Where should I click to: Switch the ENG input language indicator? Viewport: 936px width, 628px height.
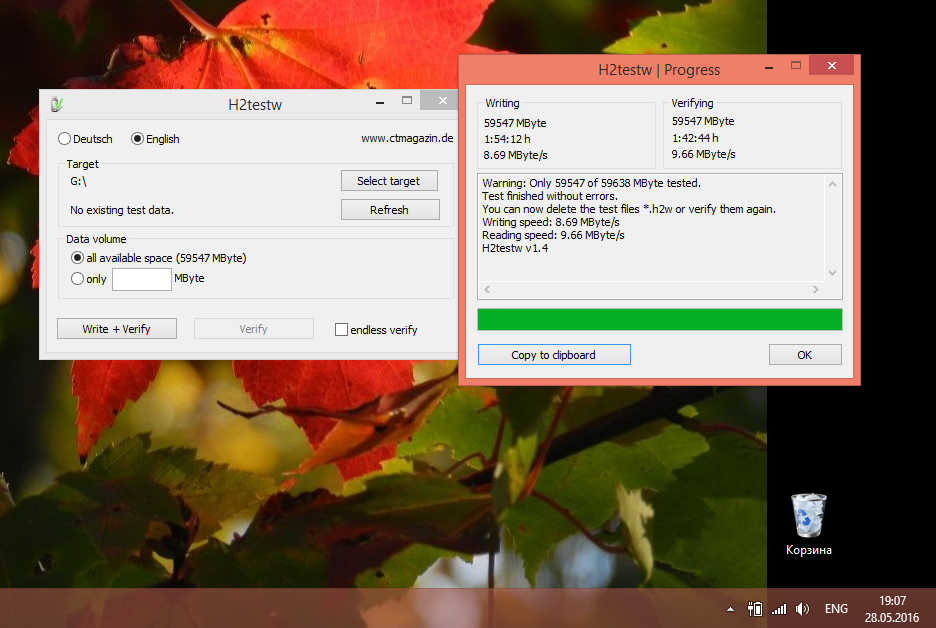point(836,609)
